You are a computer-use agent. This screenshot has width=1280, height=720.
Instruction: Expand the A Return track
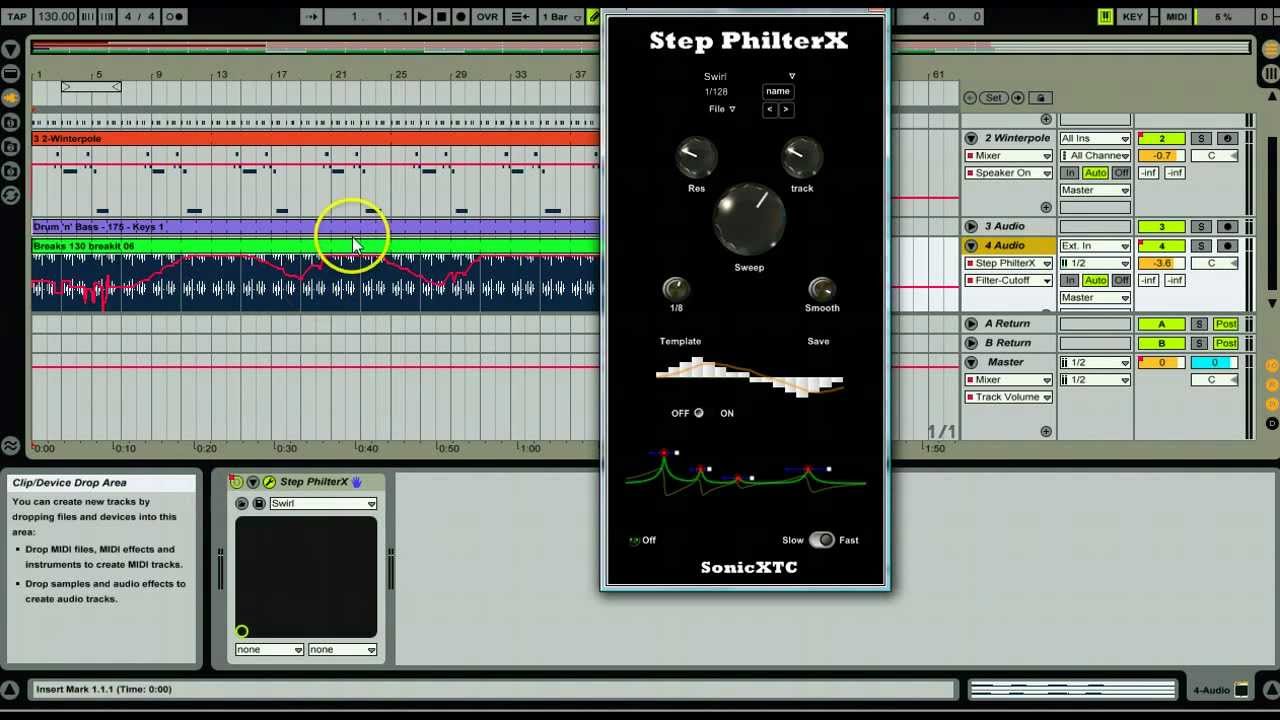coord(971,324)
